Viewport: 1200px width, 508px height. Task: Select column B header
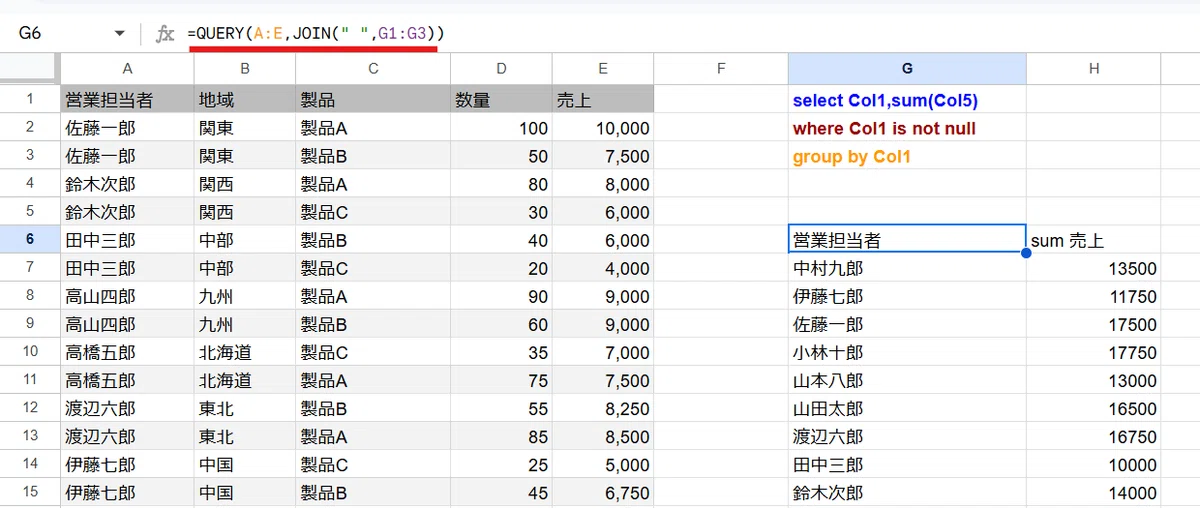pyautogui.click(x=245, y=69)
